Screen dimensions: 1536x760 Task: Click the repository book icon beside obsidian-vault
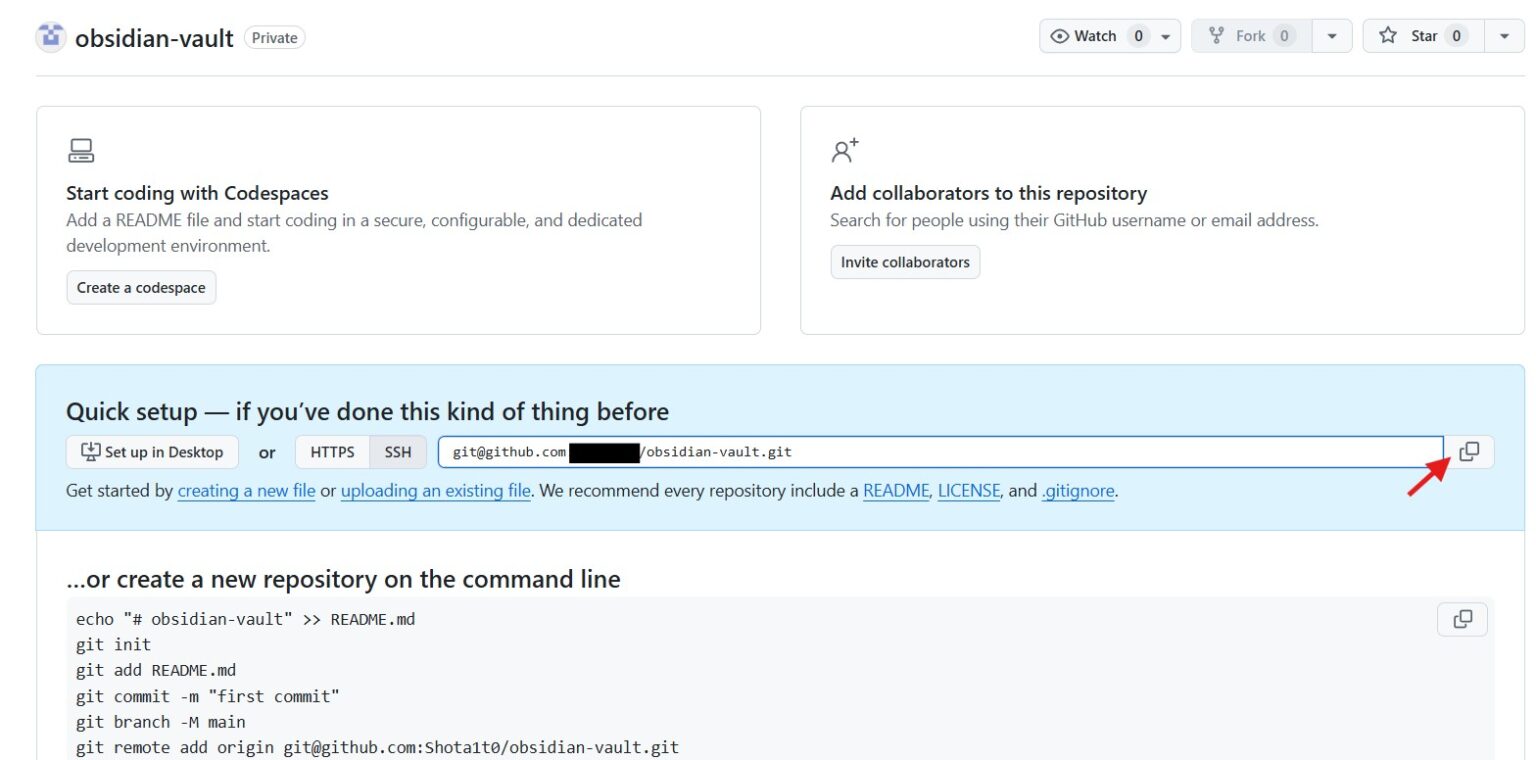pos(49,36)
